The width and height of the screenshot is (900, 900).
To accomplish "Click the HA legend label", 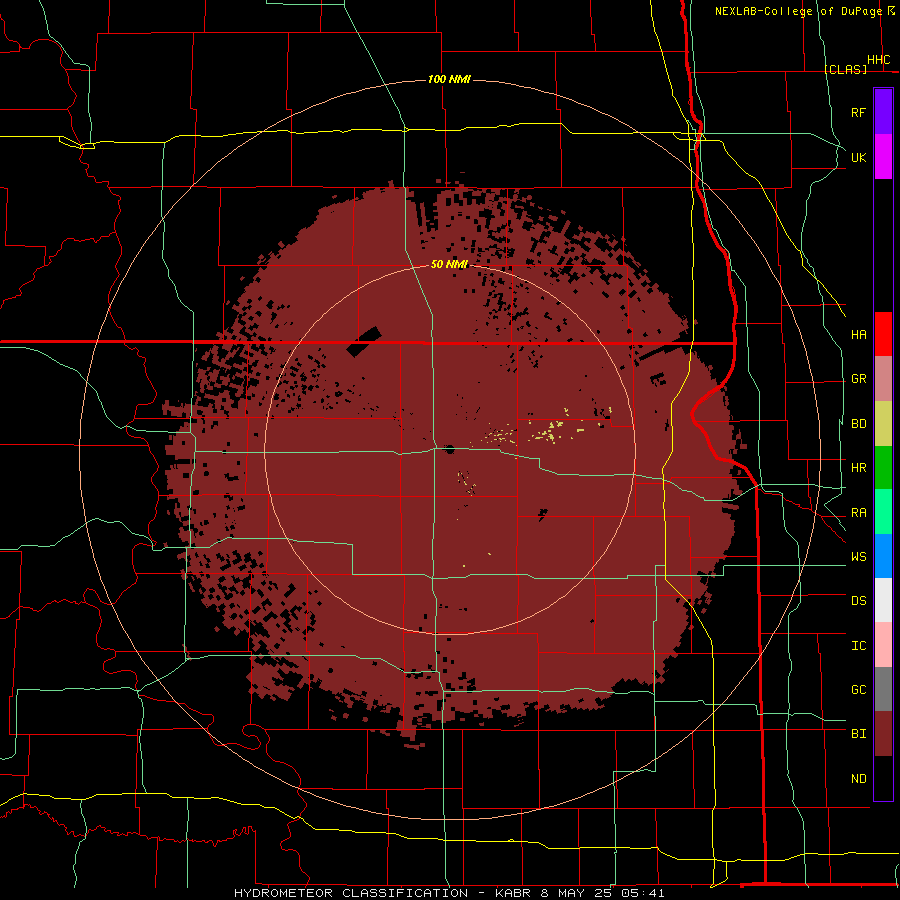I will click(x=858, y=335).
